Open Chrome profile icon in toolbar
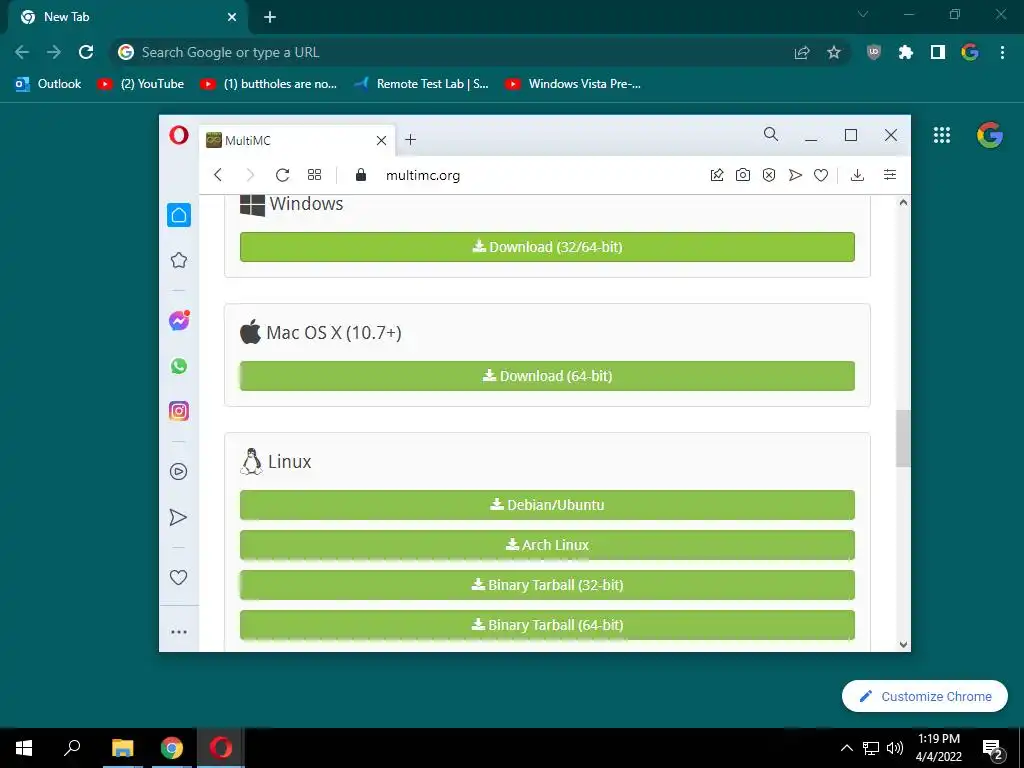1024x768 pixels. [970, 52]
